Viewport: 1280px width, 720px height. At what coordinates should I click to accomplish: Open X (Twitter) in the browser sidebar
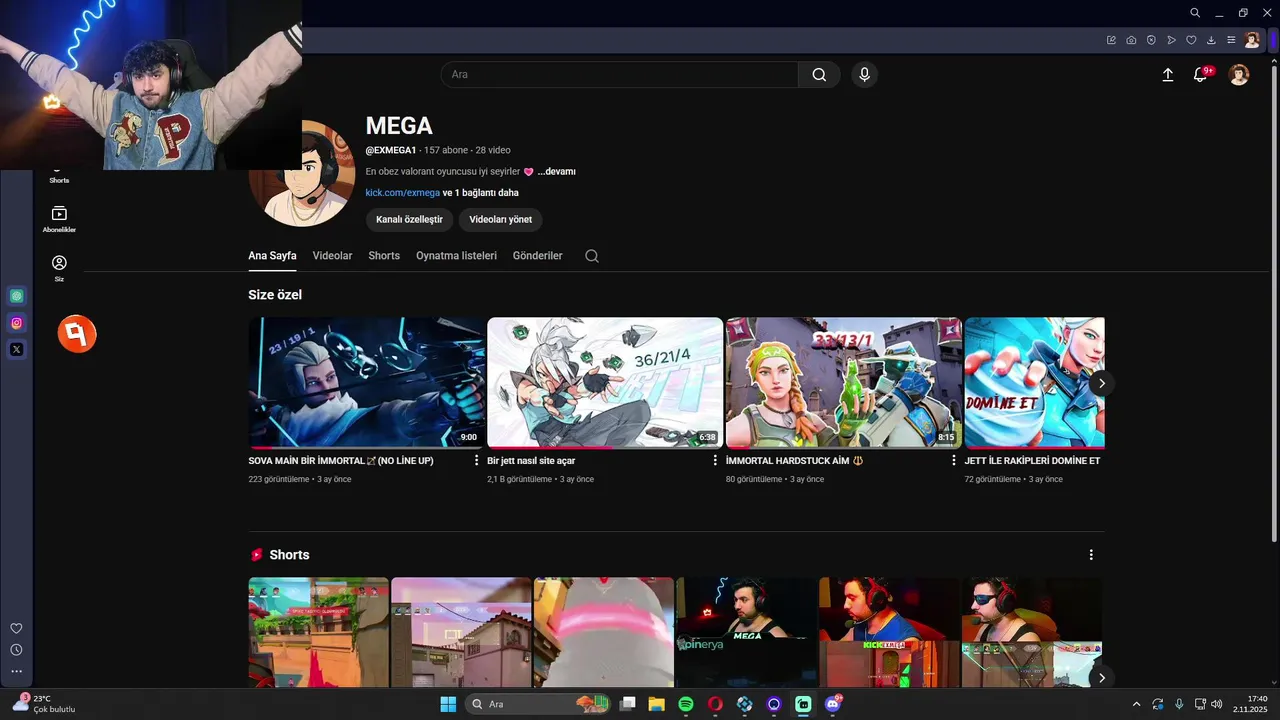click(x=16, y=349)
